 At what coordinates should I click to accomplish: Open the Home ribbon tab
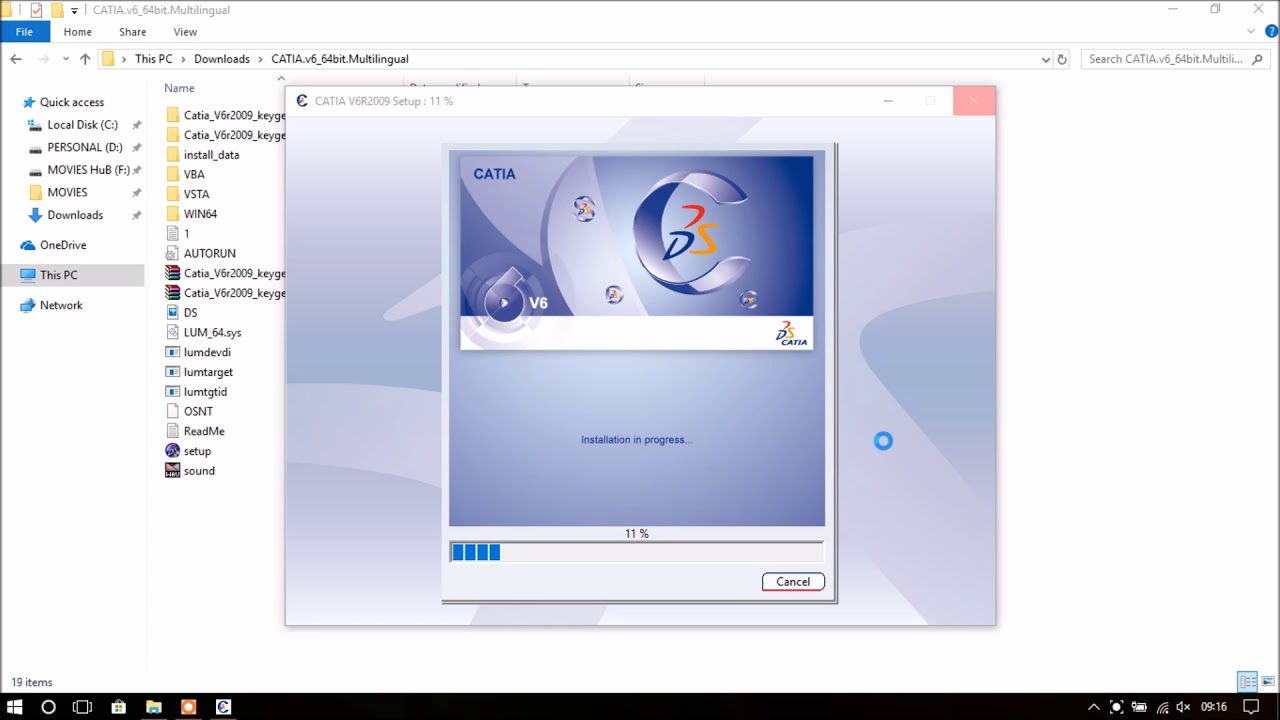[x=77, y=32]
